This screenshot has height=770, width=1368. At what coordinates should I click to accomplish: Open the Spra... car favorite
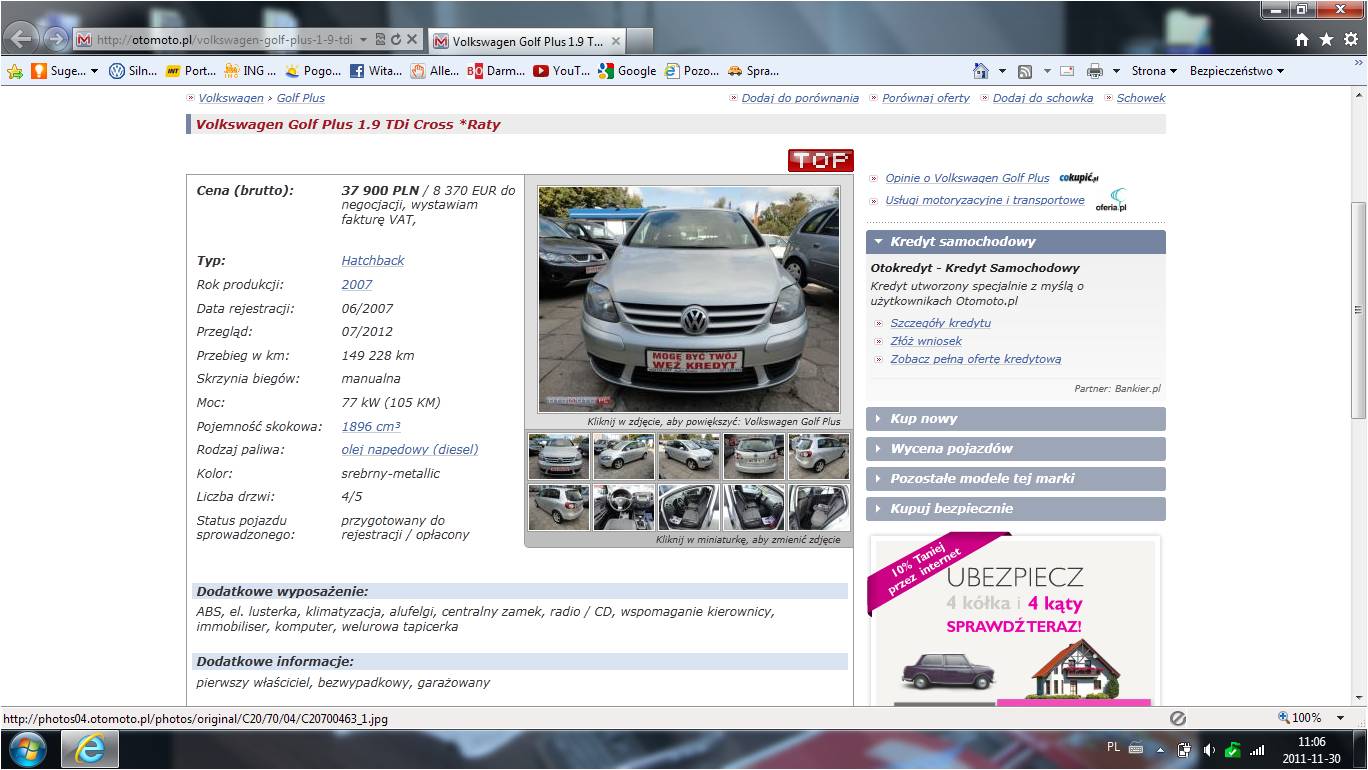(x=754, y=71)
